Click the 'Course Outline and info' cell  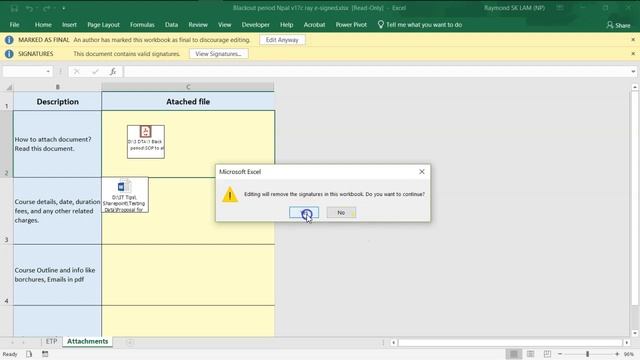[58, 275]
